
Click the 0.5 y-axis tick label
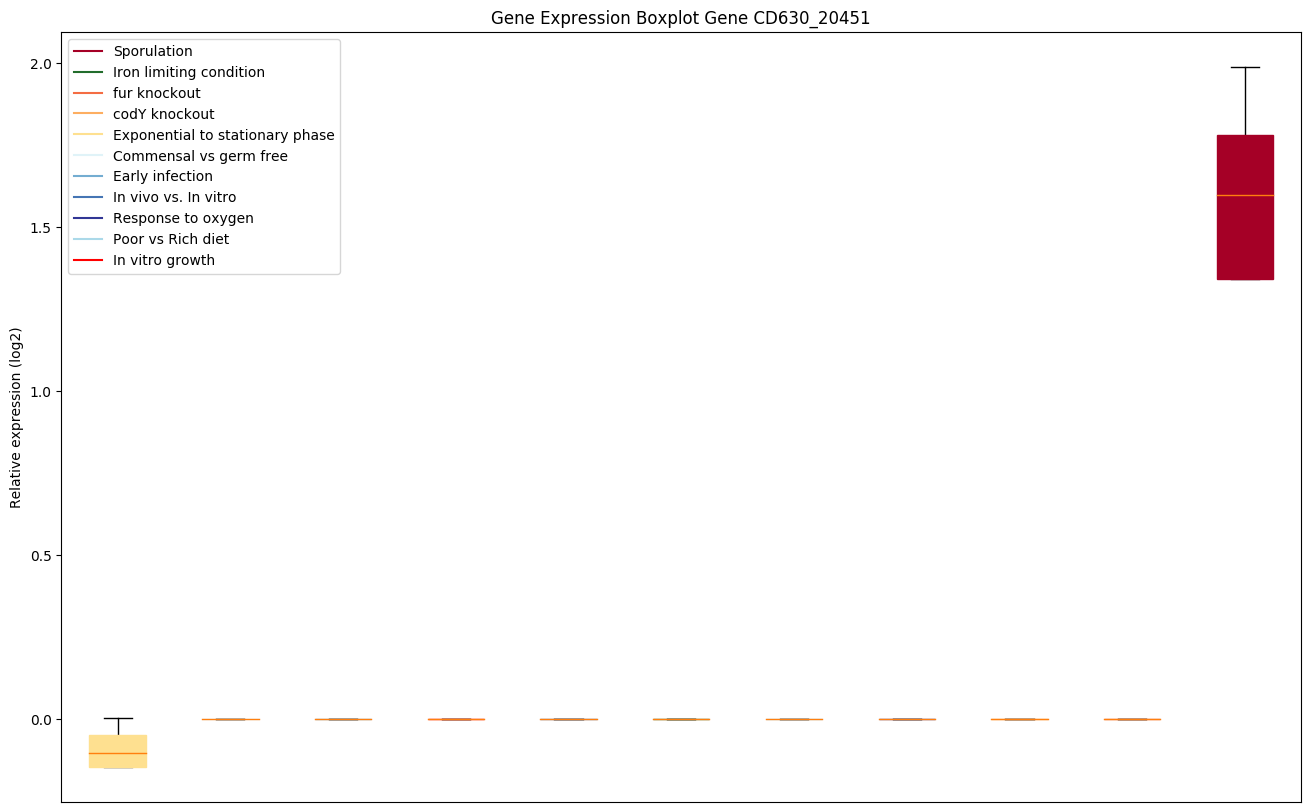[41, 556]
